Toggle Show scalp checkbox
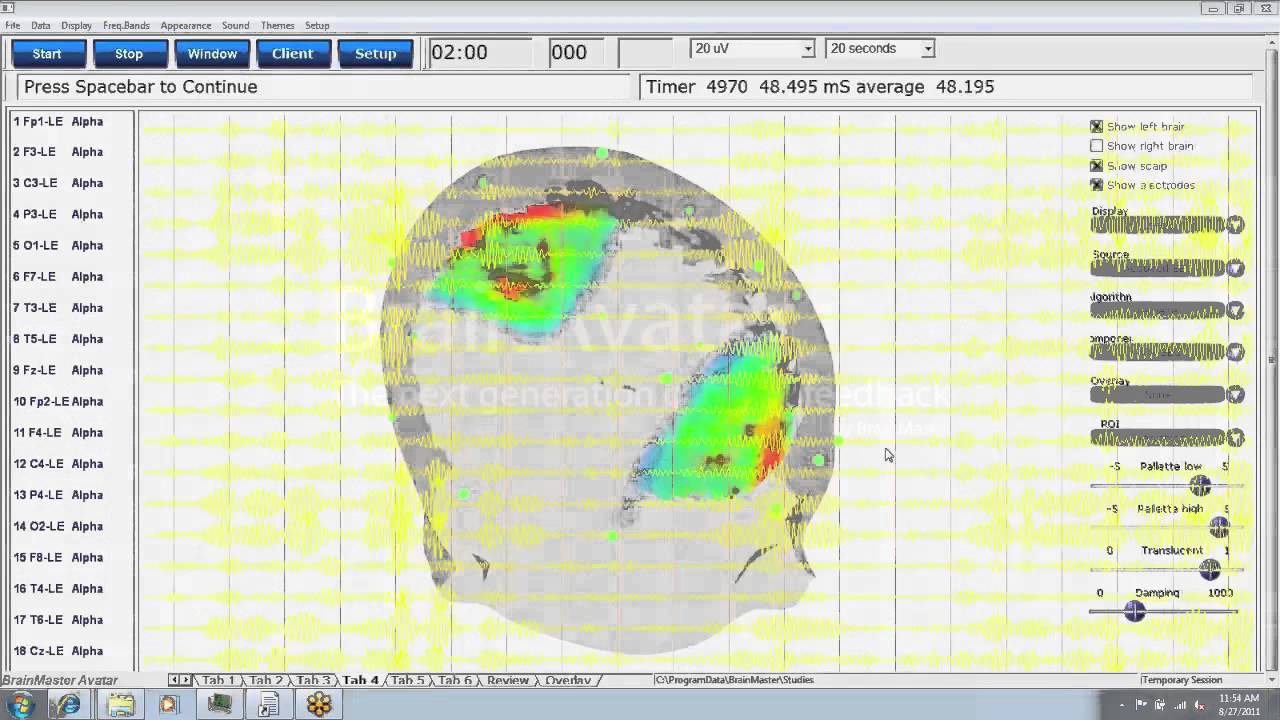1280x720 pixels. (1096, 166)
